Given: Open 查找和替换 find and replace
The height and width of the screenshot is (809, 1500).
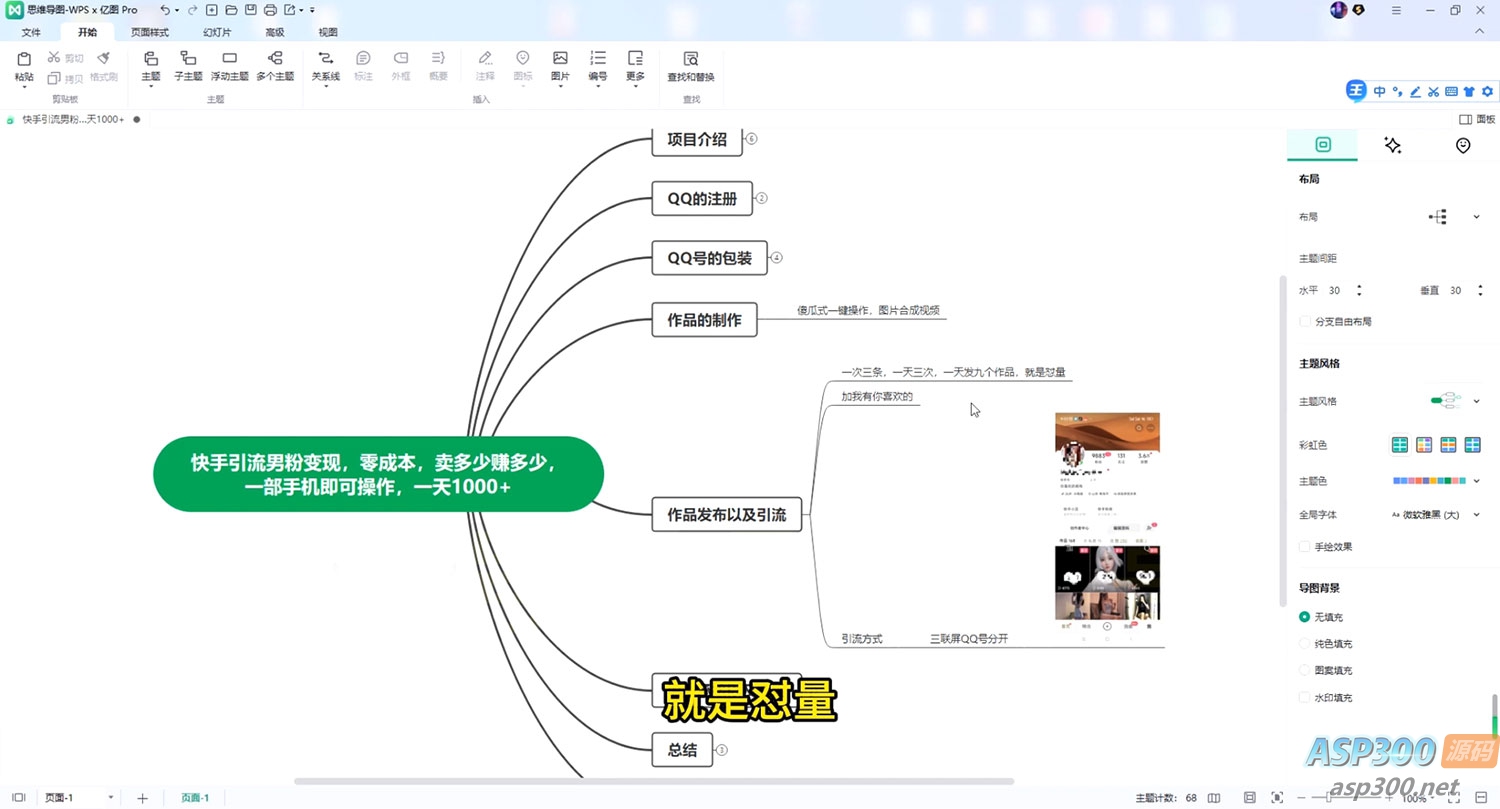Looking at the screenshot, I should 691,66.
